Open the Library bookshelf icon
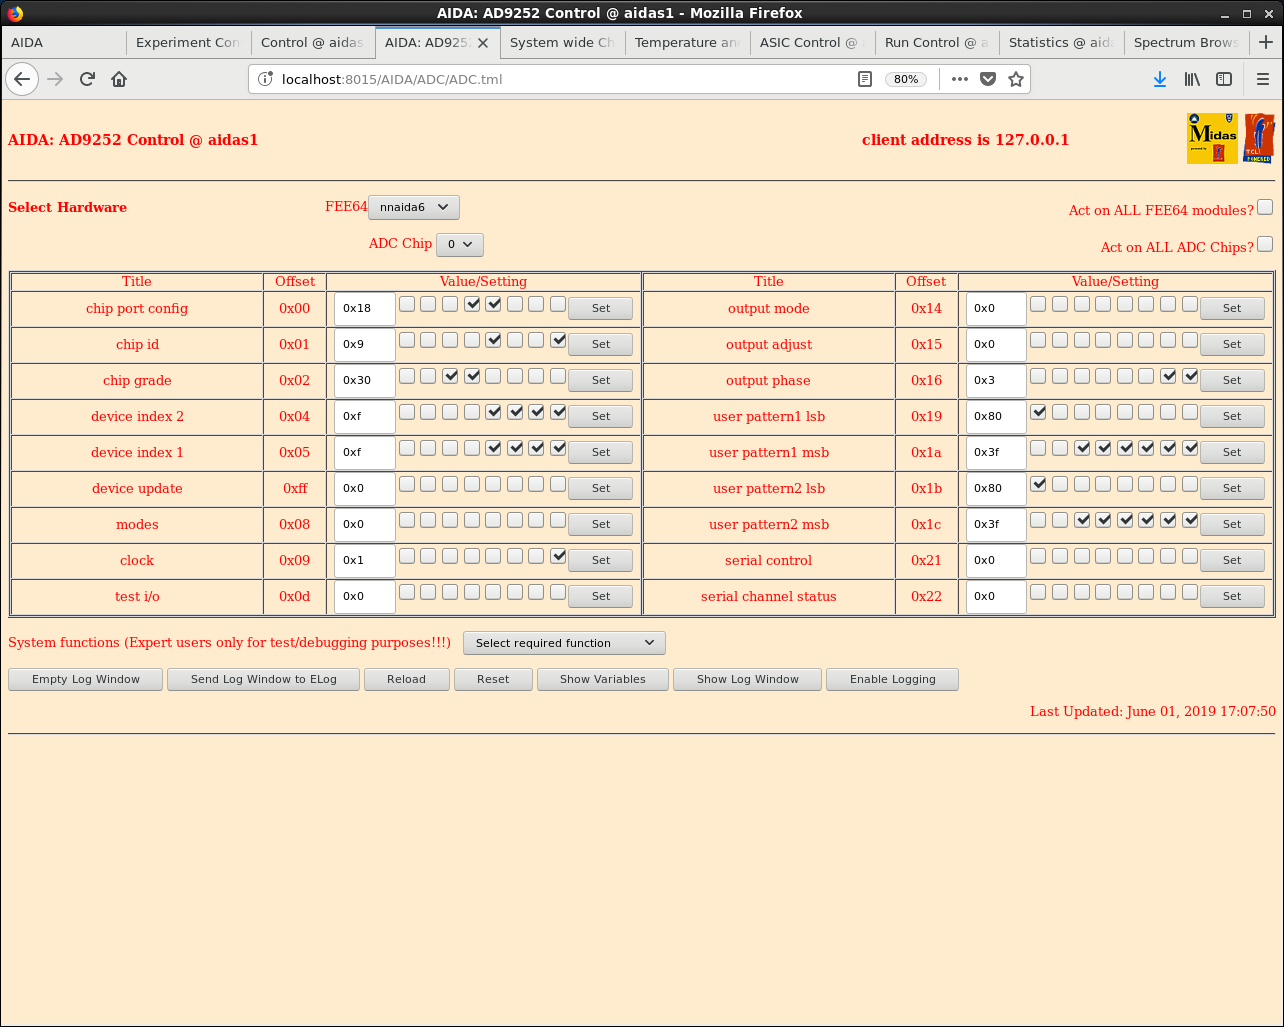The height and width of the screenshot is (1027, 1284). 1192,79
